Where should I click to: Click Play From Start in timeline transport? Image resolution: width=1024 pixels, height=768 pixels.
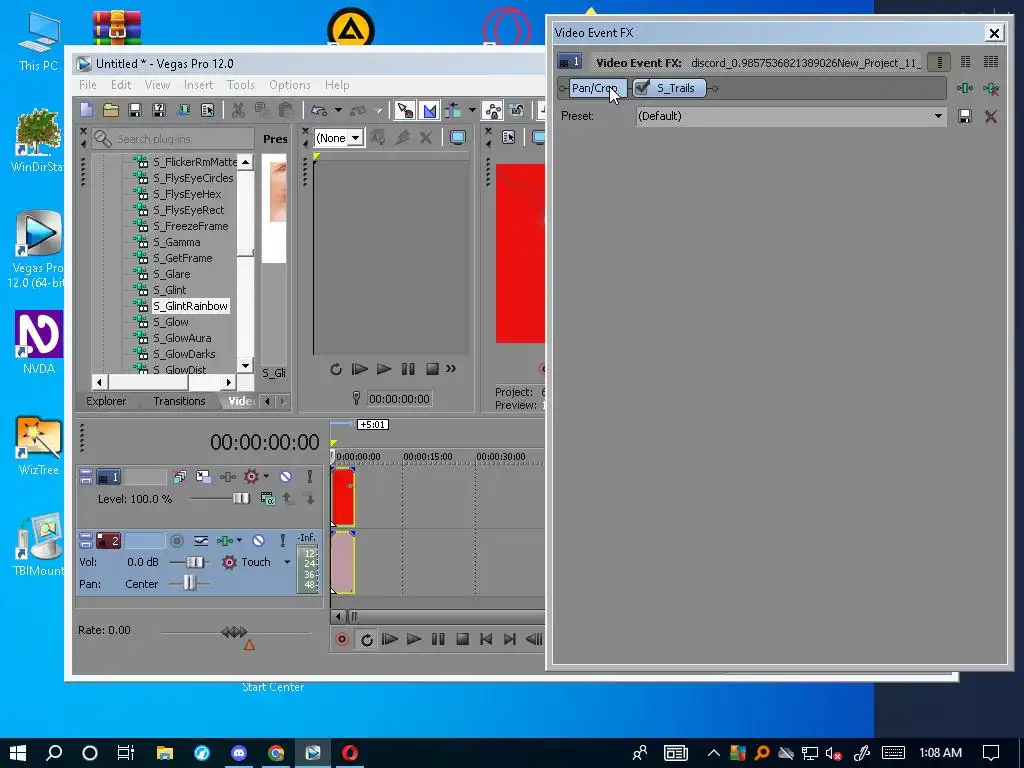[x=390, y=639]
